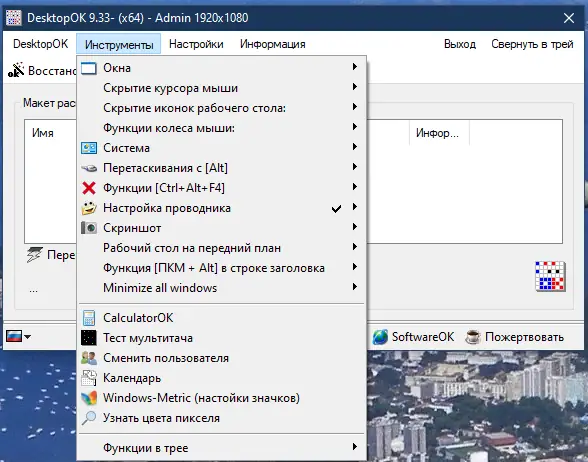
Task: Toggle the checkmark on Настройка проводника
Action: pyautogui.click(x=336, y=208)
